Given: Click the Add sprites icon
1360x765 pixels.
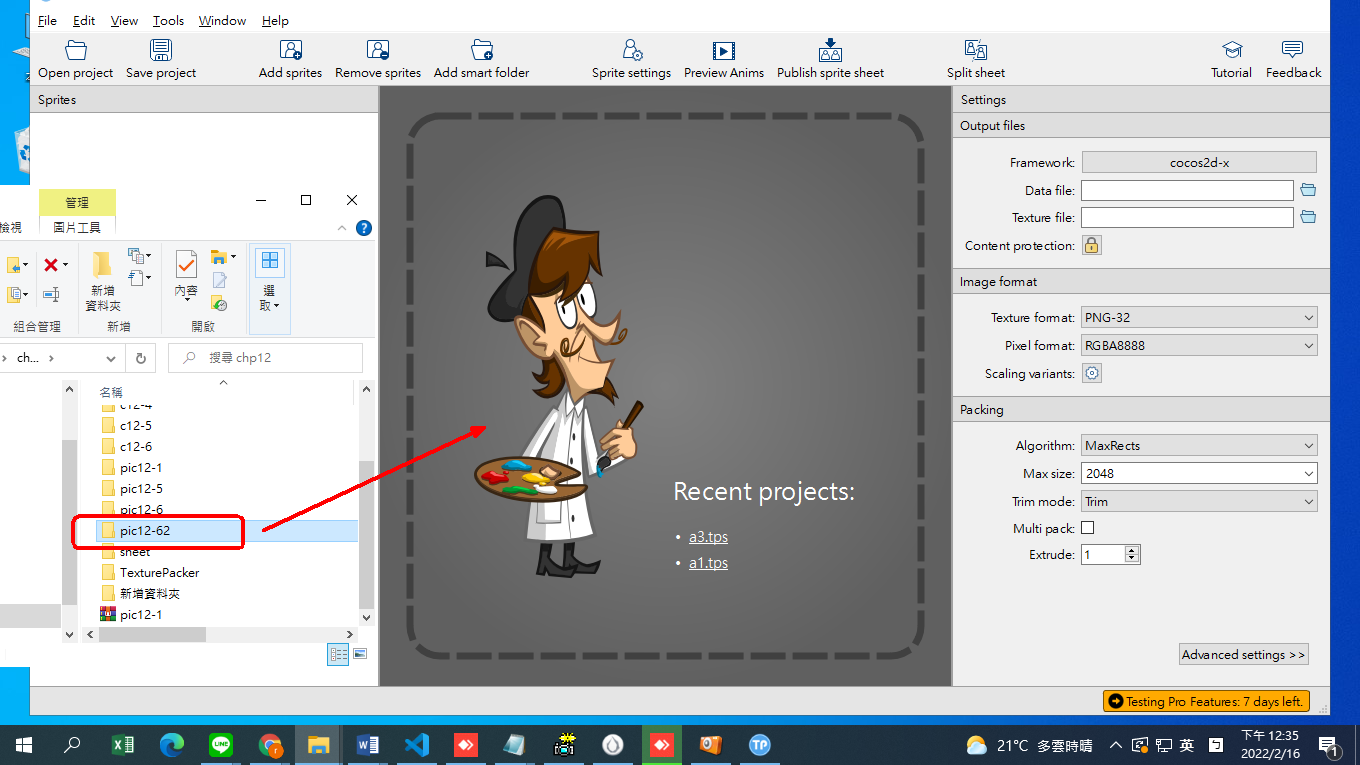Looking at the screenshot, I should (290, 50).
